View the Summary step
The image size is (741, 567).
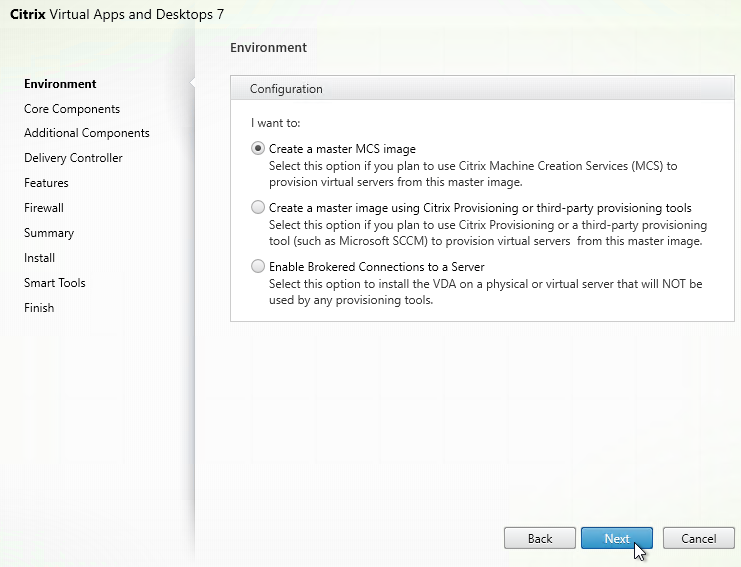coord(49,233)
